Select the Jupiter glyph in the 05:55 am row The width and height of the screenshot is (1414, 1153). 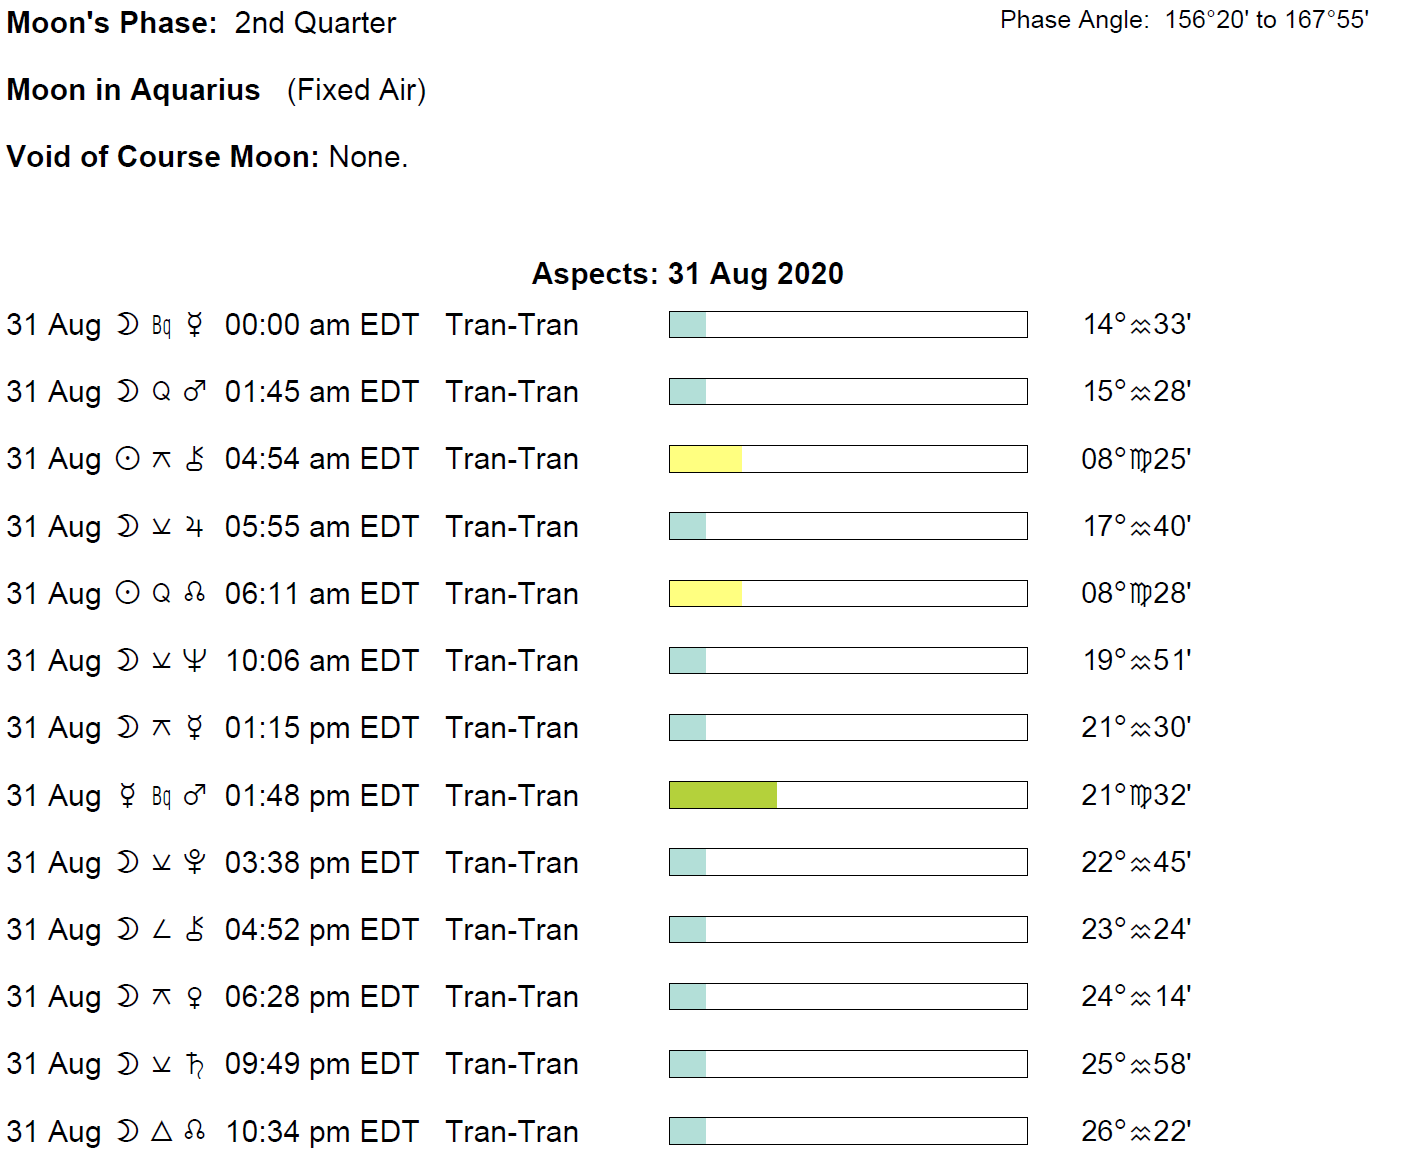[x=195, y=527]
